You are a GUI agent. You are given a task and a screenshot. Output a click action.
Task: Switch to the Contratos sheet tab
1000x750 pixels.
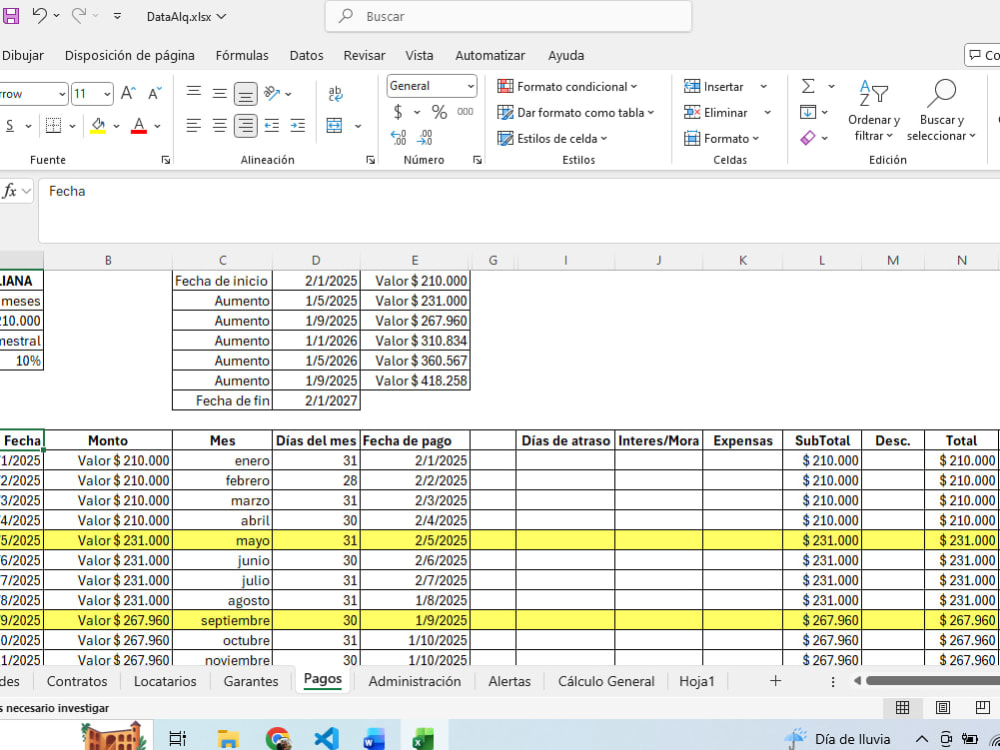[77, 681]
